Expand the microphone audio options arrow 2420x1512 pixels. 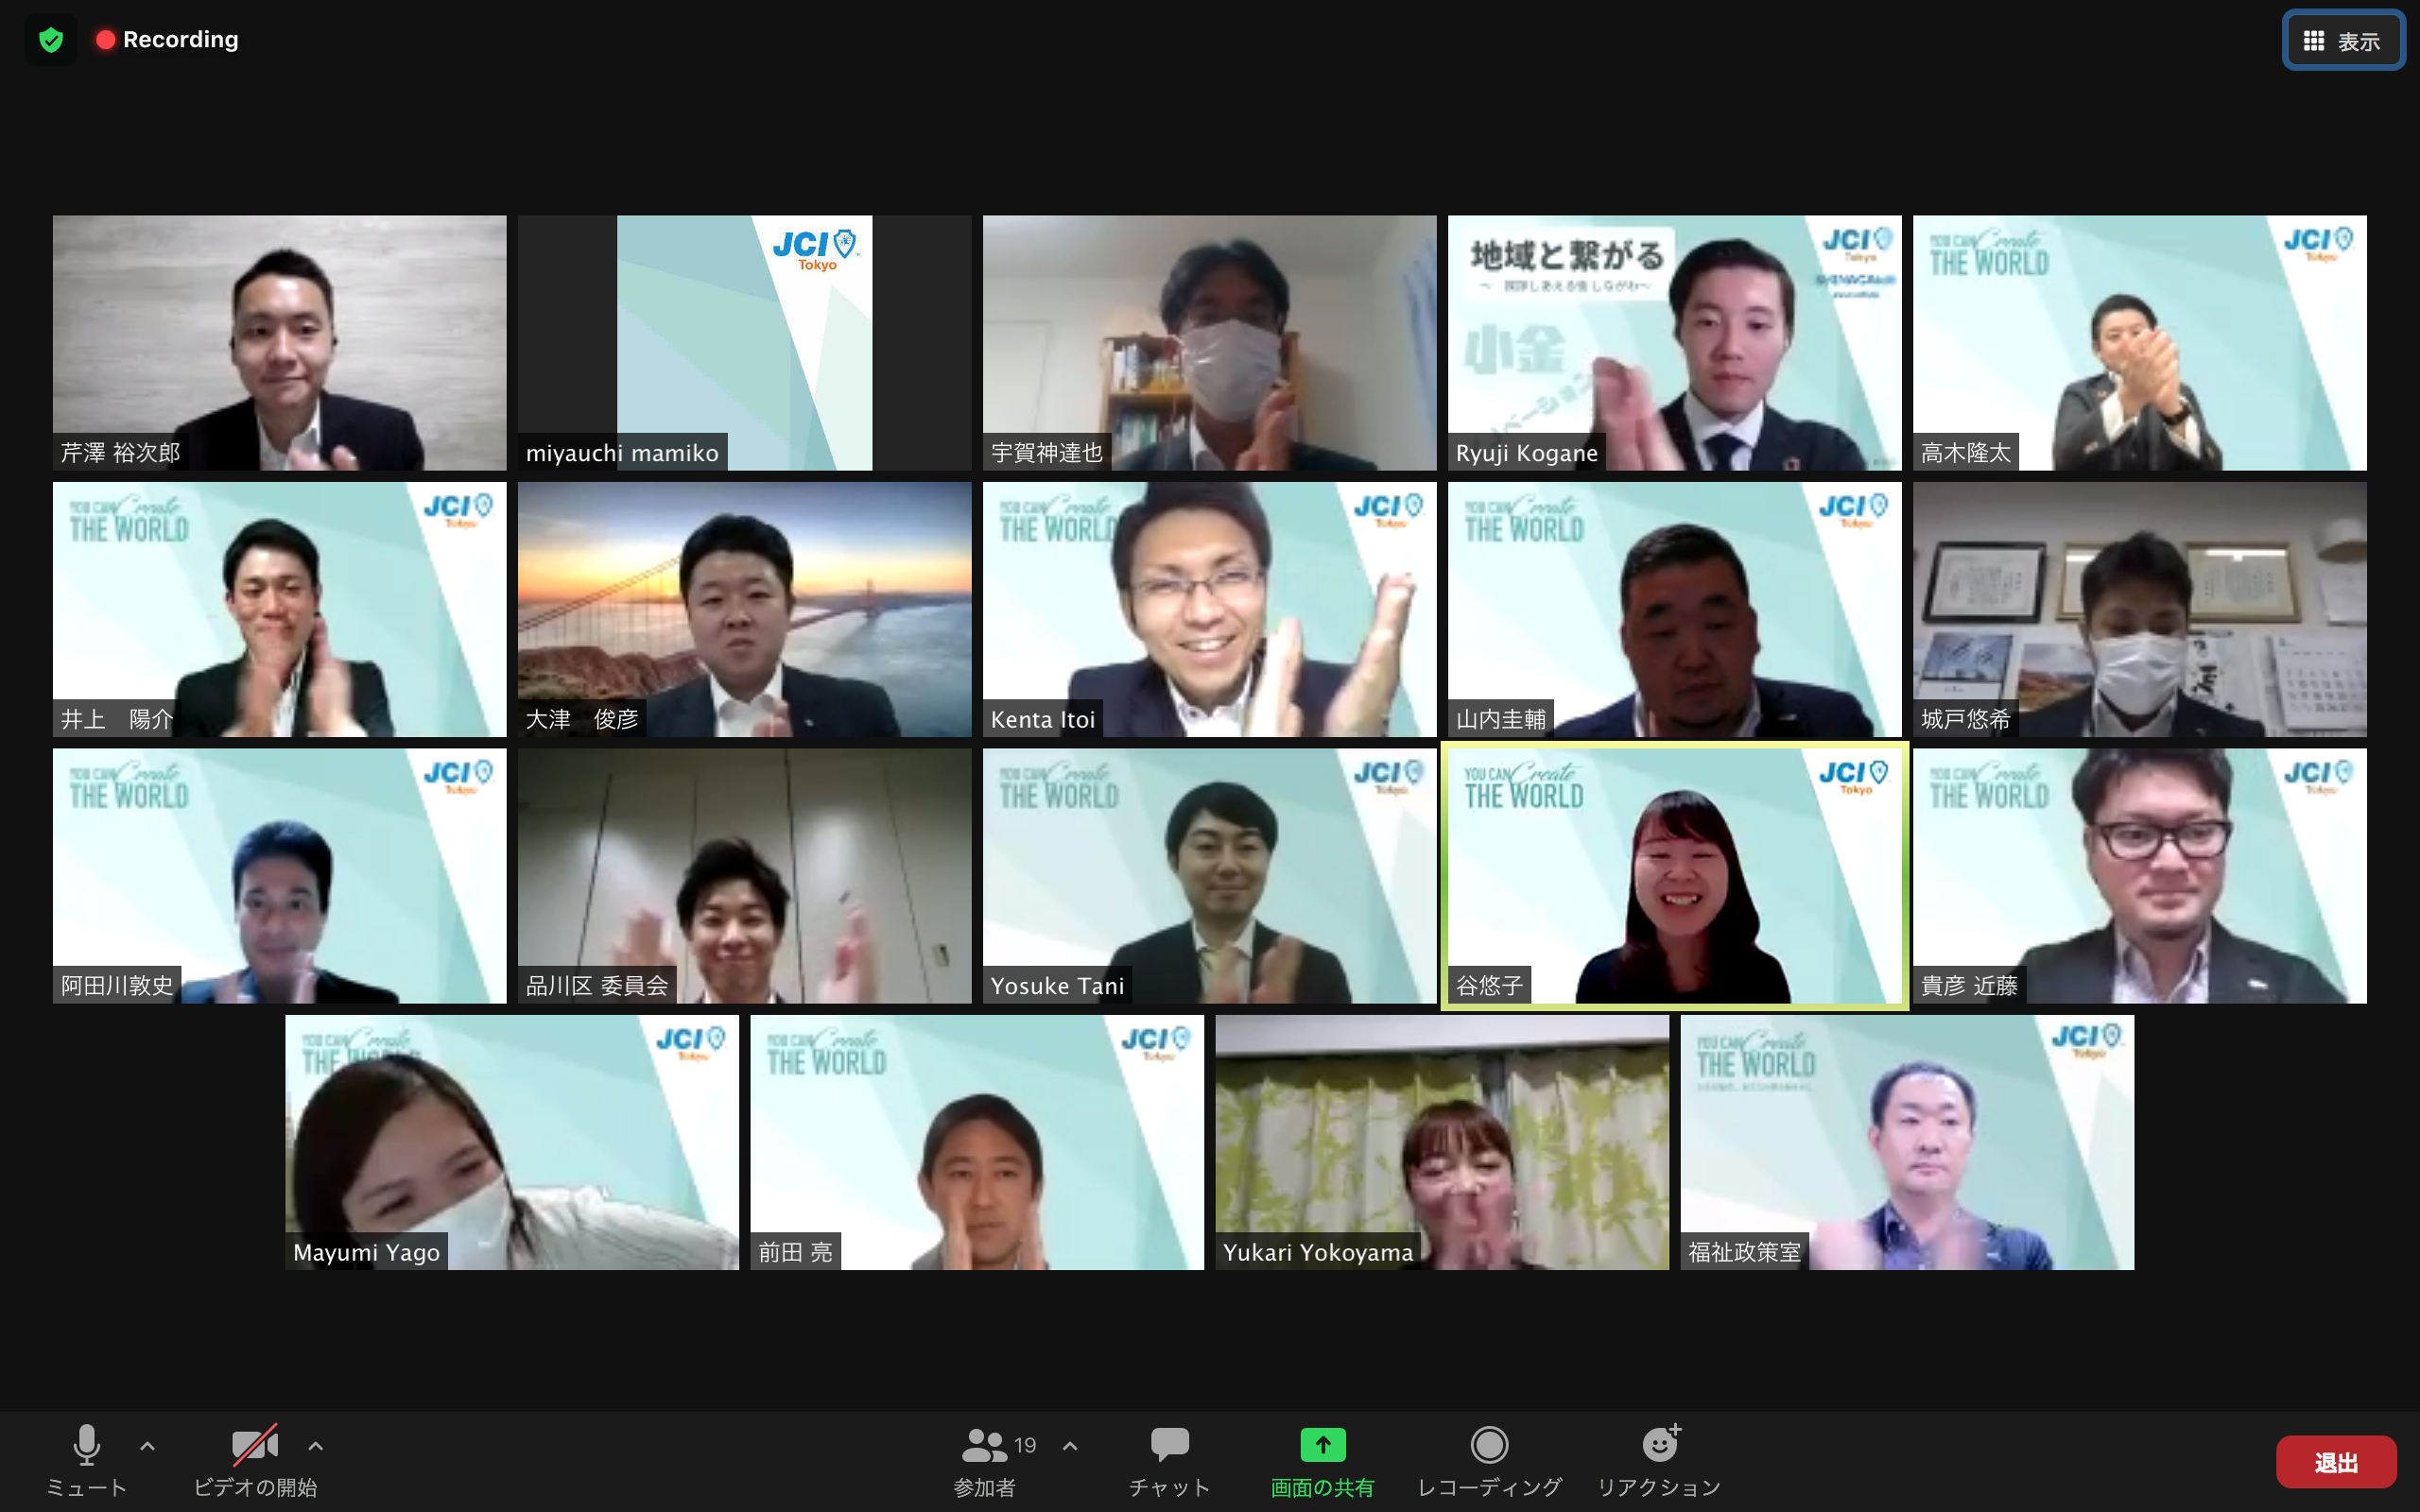pyautogui.click(x=147, y=1446)
